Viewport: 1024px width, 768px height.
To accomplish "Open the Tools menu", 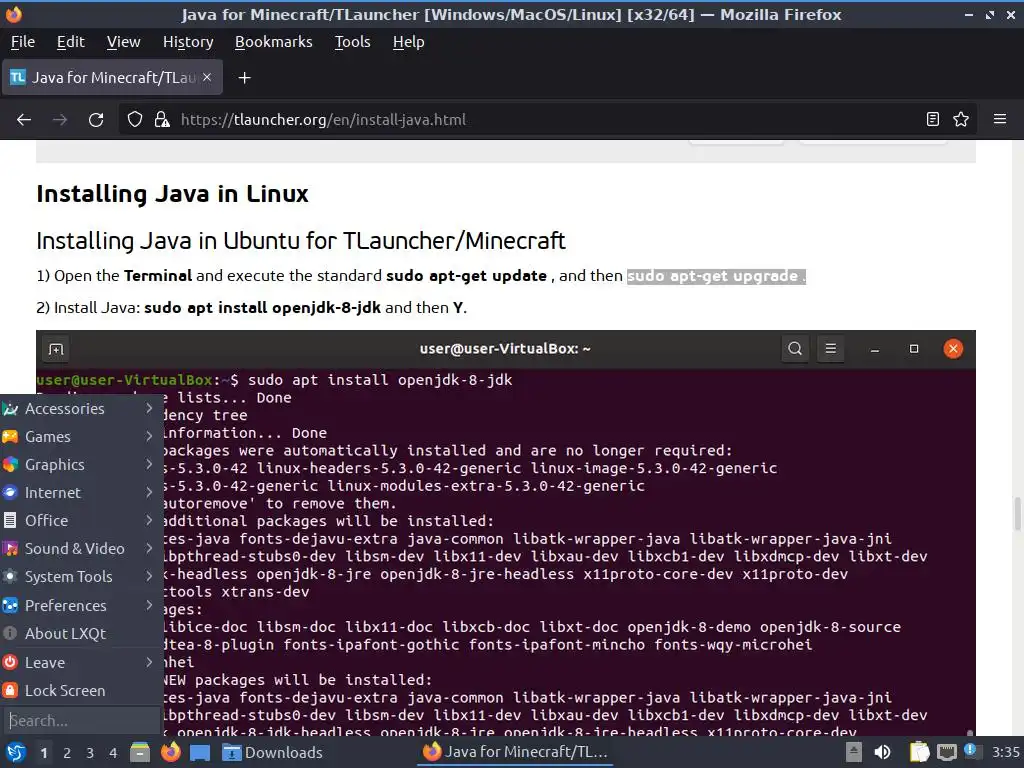I will click(353, 42).
